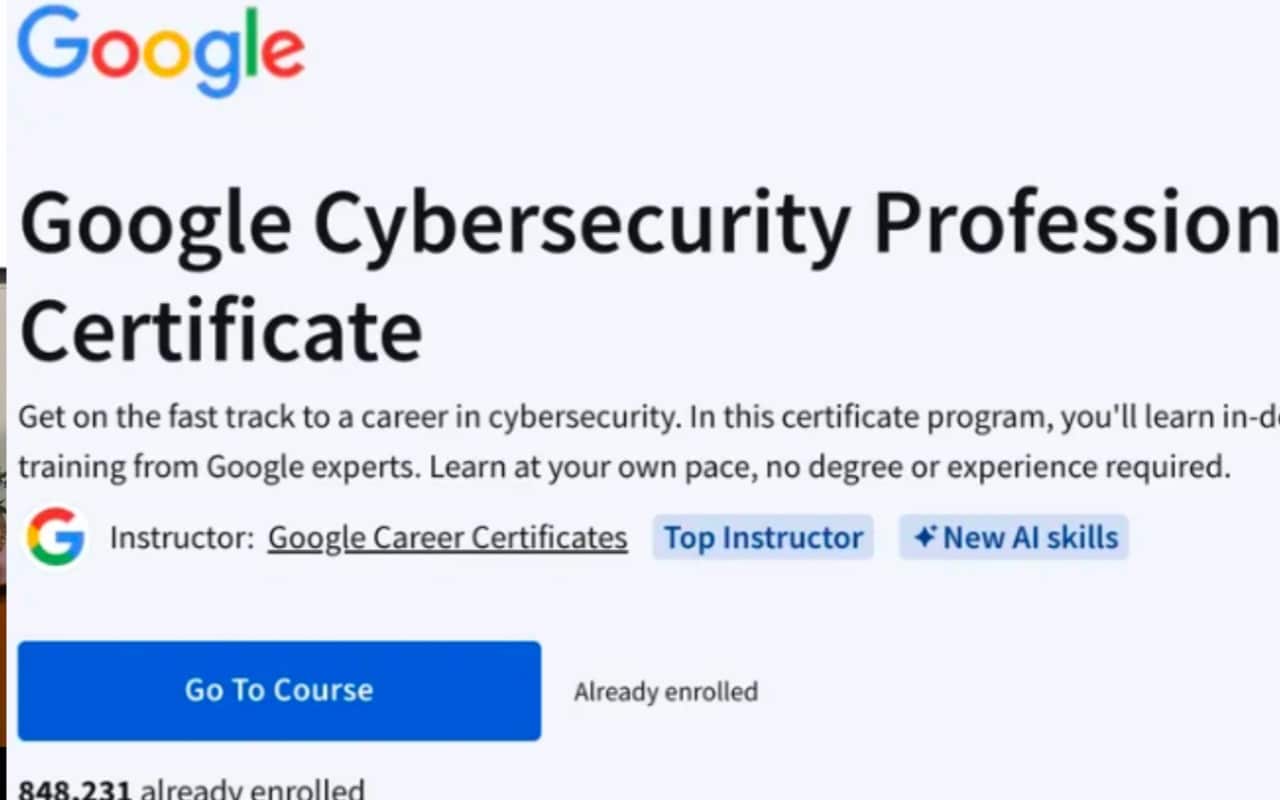This screenshot has width=1280, height=800.
Task: Click the Google wordmark logo at top
Action: click(160, 50)
